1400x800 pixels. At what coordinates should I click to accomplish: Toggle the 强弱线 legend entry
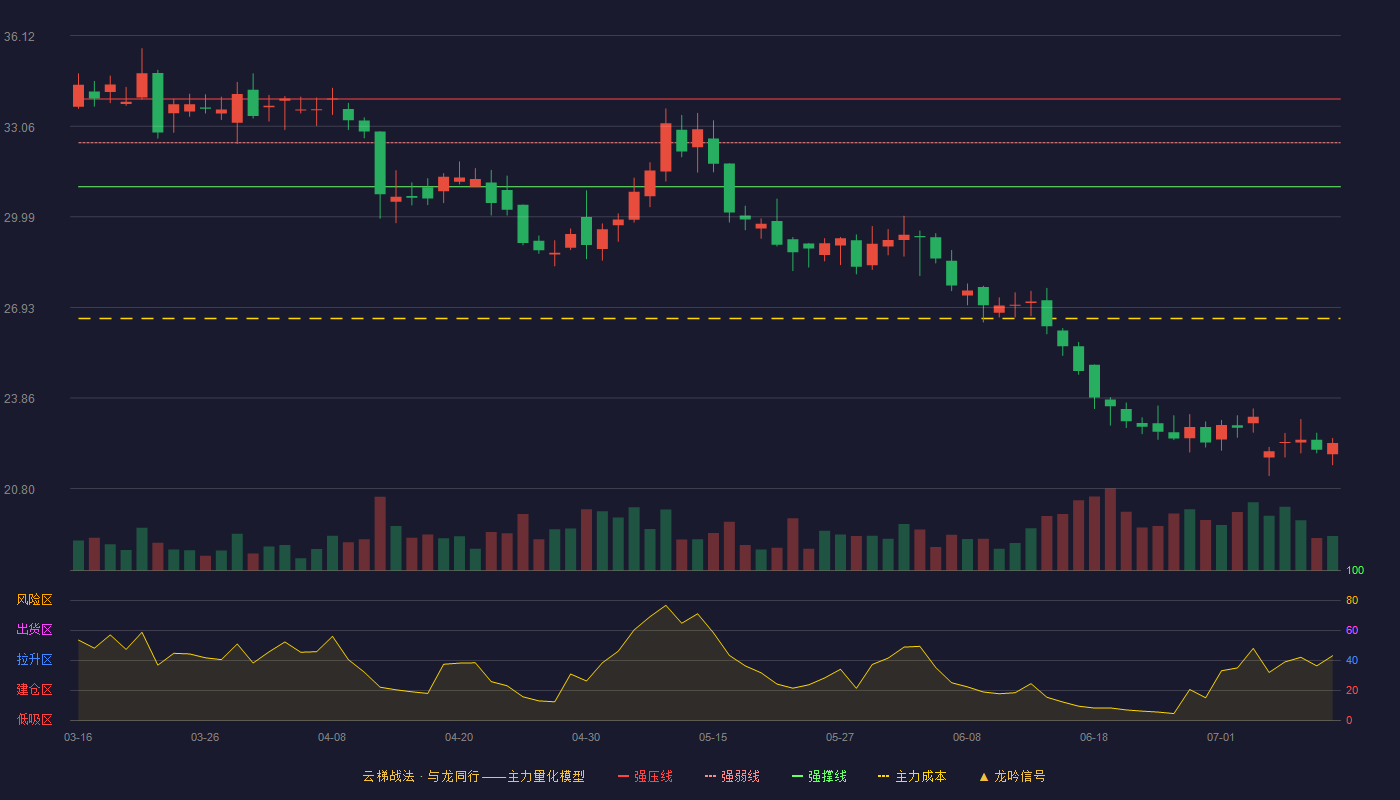(732, 776)
